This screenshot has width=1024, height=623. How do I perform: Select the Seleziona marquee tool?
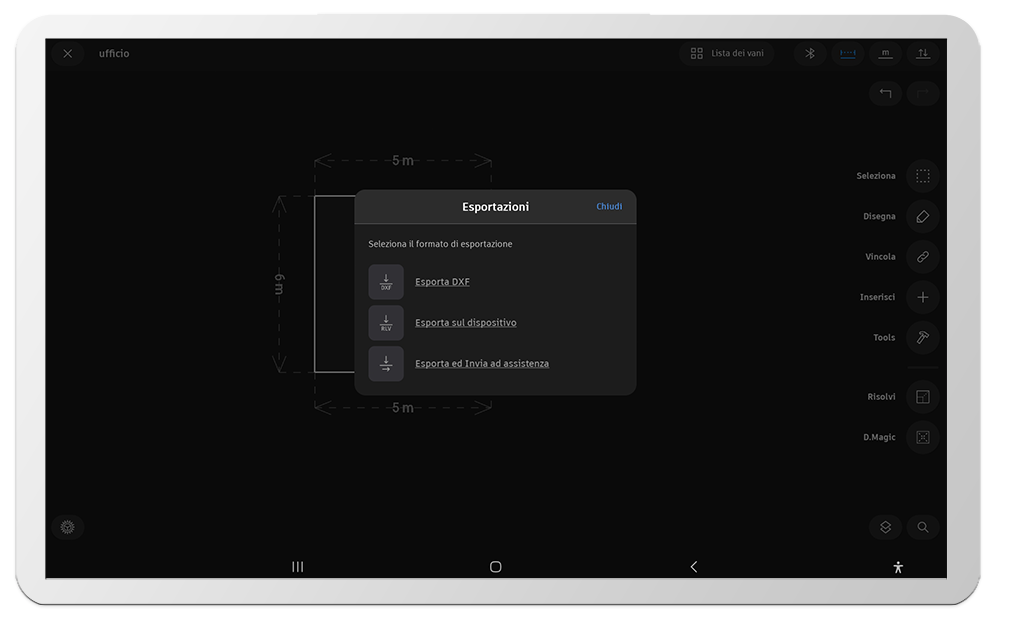pyautogui.click(x=922, y=176)
